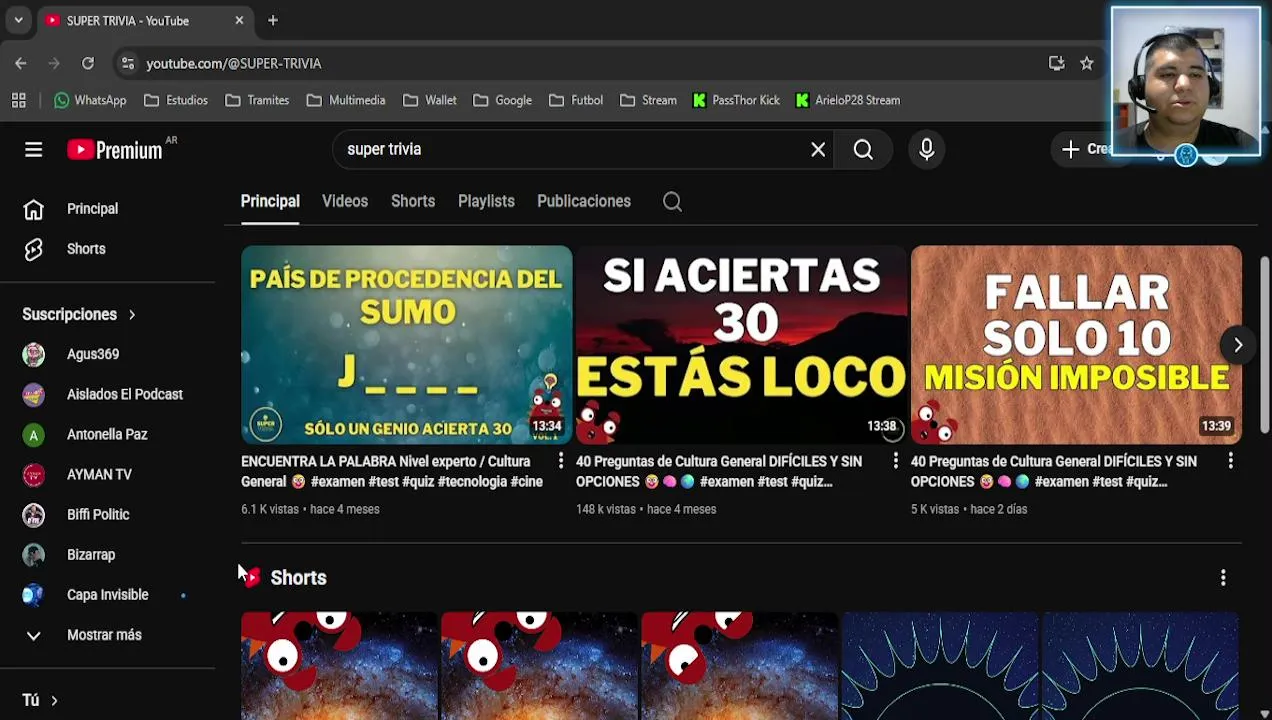Click the magnifier search button
1272x720 pixels.
tap(863, 149)
